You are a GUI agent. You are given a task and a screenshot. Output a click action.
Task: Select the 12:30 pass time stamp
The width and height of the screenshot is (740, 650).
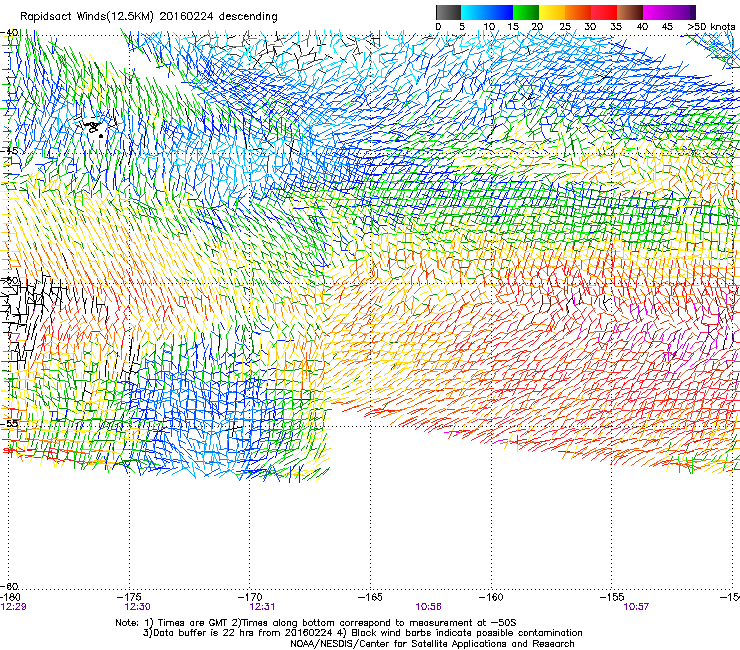pos(137,607)
